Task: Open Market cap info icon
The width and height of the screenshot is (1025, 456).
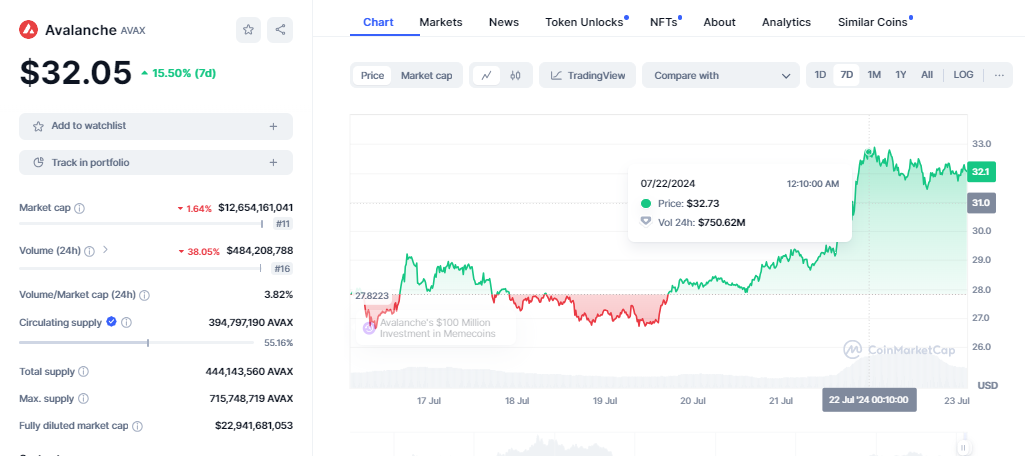Action: pyautogui.click(x=80, y=208)
